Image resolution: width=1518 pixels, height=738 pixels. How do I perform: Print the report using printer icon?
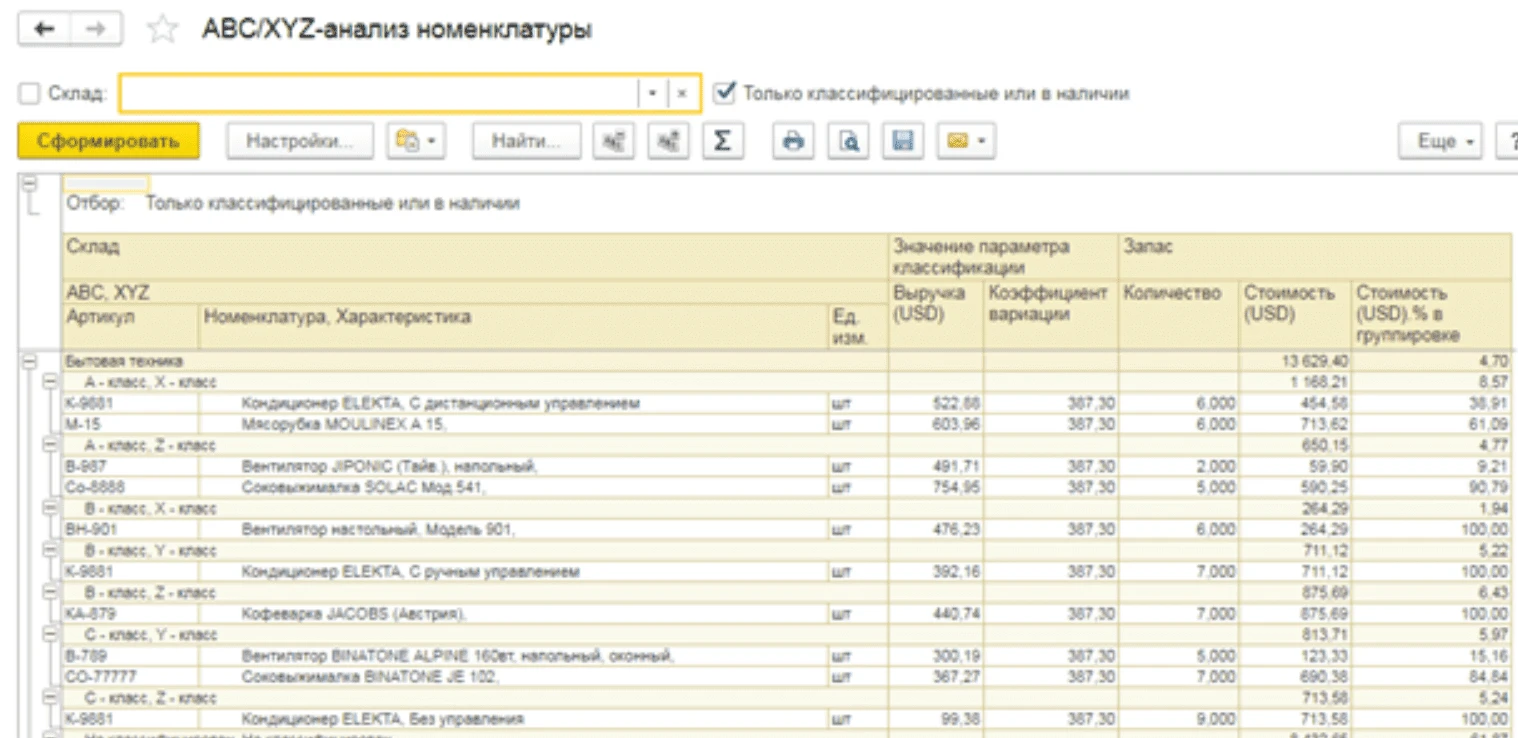coord(794,142)
